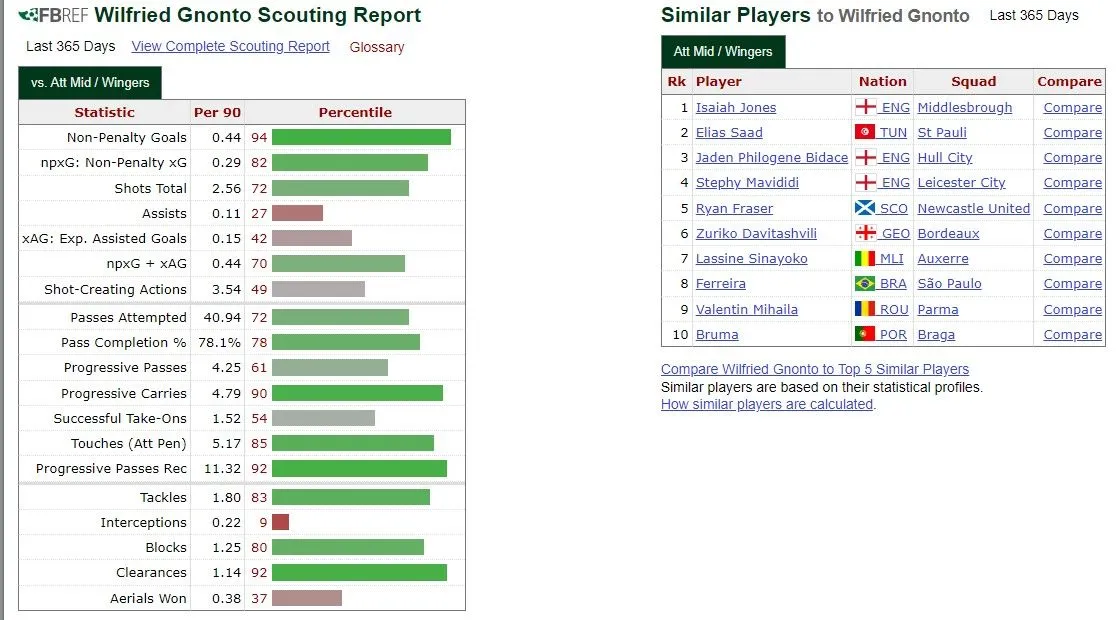Click the Georgia flag next to Zuriko Davitashvili
The width and height of the screenshot is (1117, 620).
point(865,233)
